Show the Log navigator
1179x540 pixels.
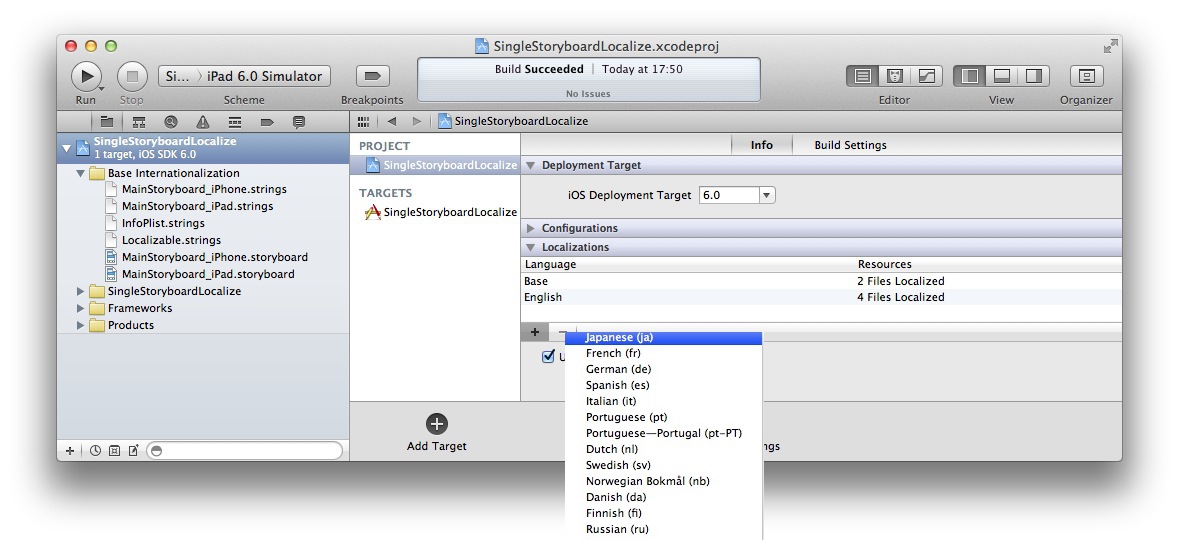click(299, 122)
